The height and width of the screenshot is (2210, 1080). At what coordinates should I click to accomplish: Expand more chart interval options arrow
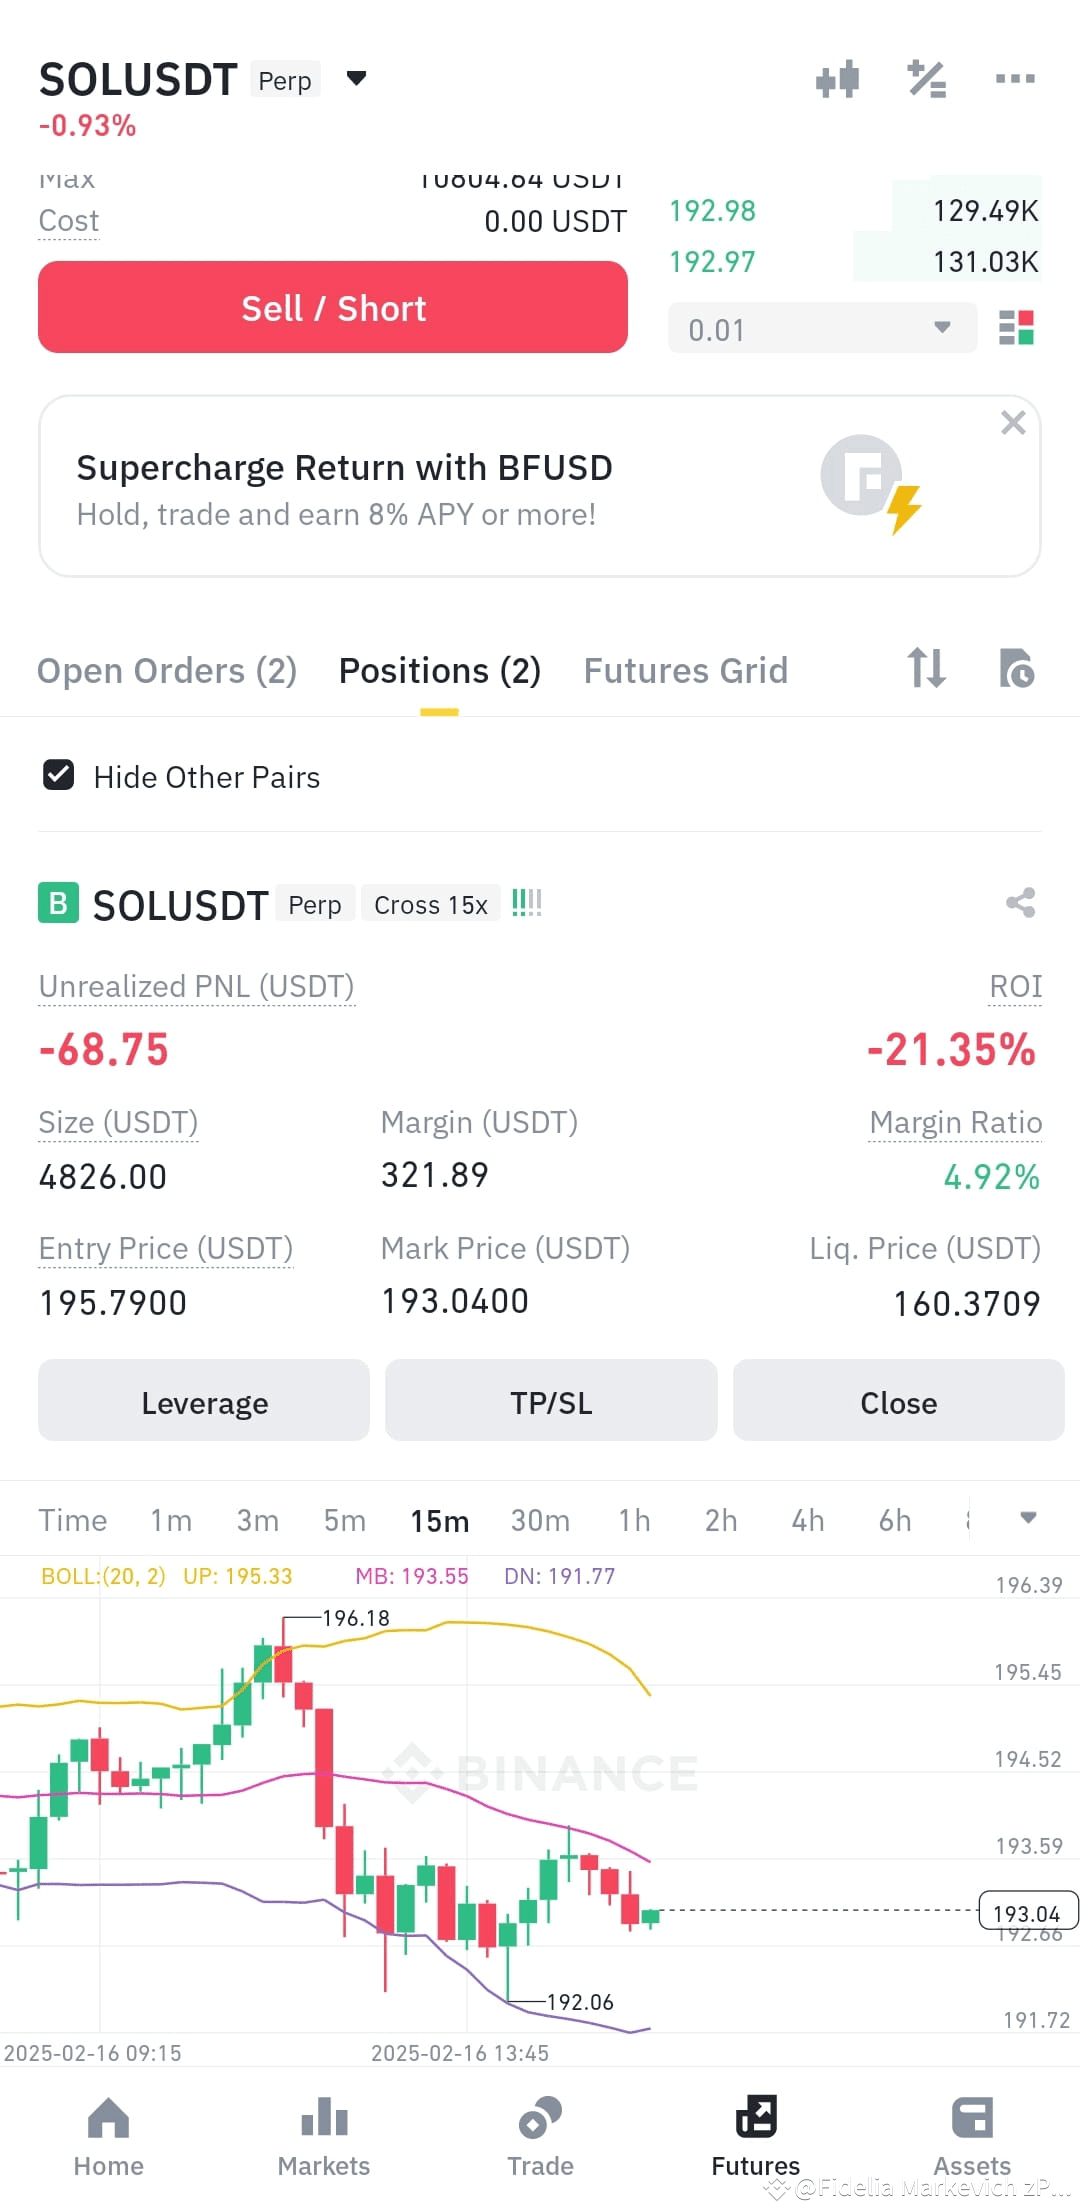click(x=1028, y=1518)
